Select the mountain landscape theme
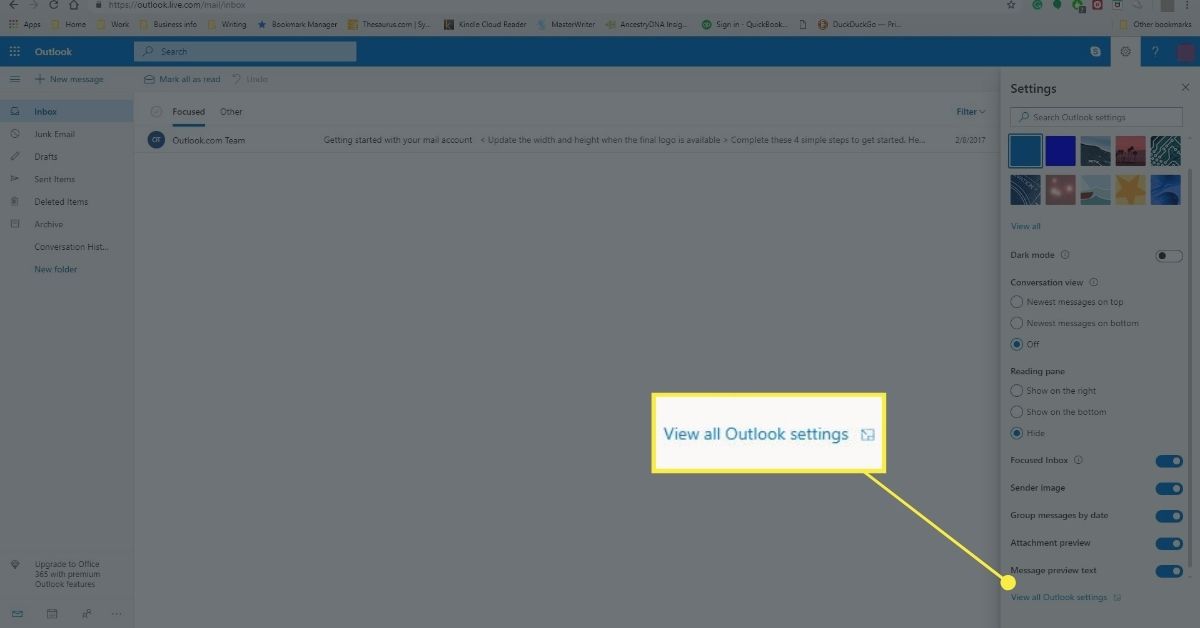Screen dimensions: 1200x628 click(x=1096, y=151)
